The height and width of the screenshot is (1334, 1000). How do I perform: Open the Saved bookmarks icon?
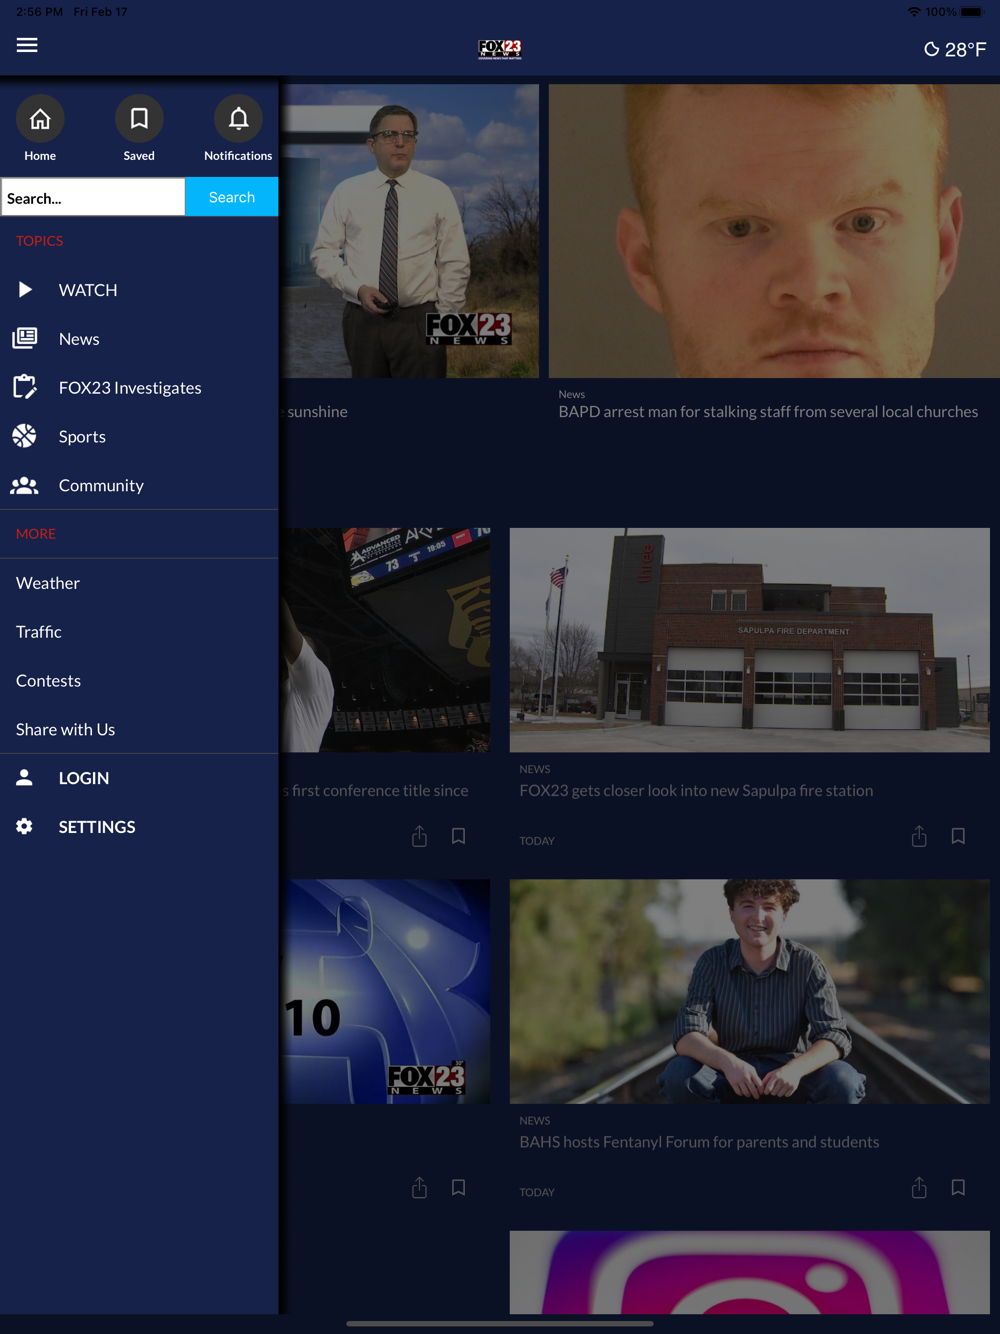(x=139, y=119)
